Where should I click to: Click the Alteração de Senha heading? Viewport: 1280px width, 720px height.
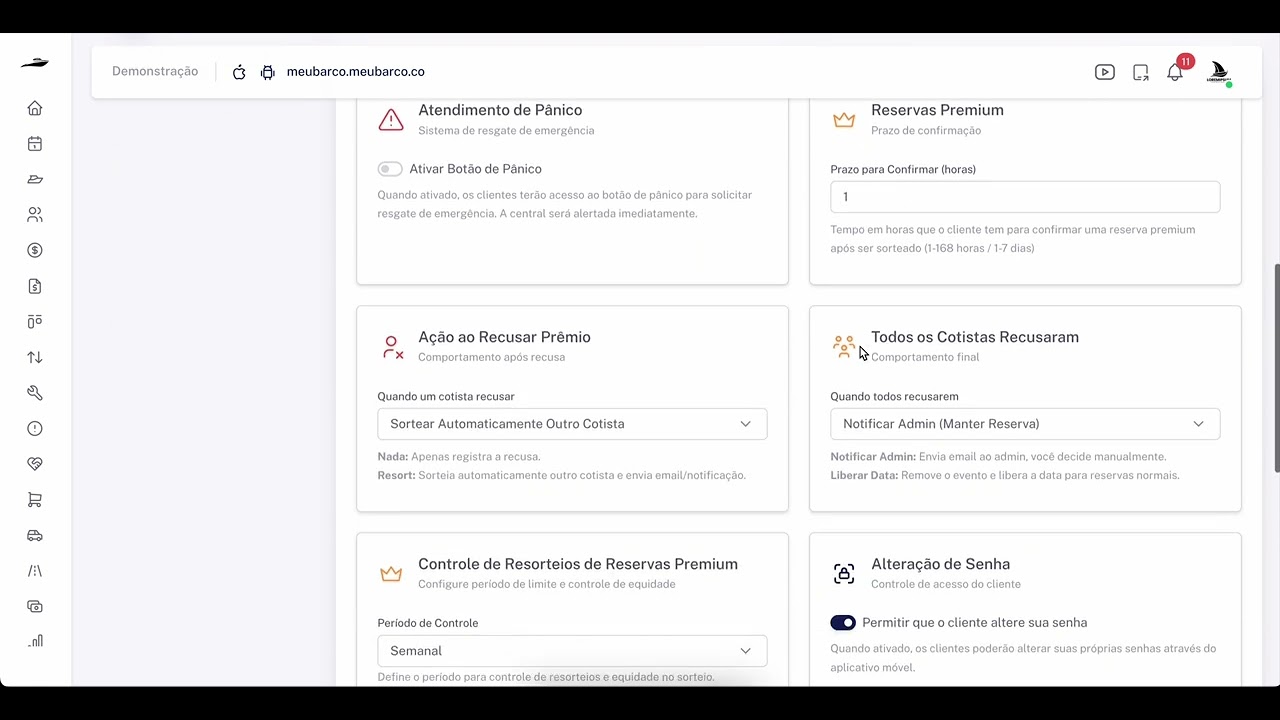(x=940, y=564)
